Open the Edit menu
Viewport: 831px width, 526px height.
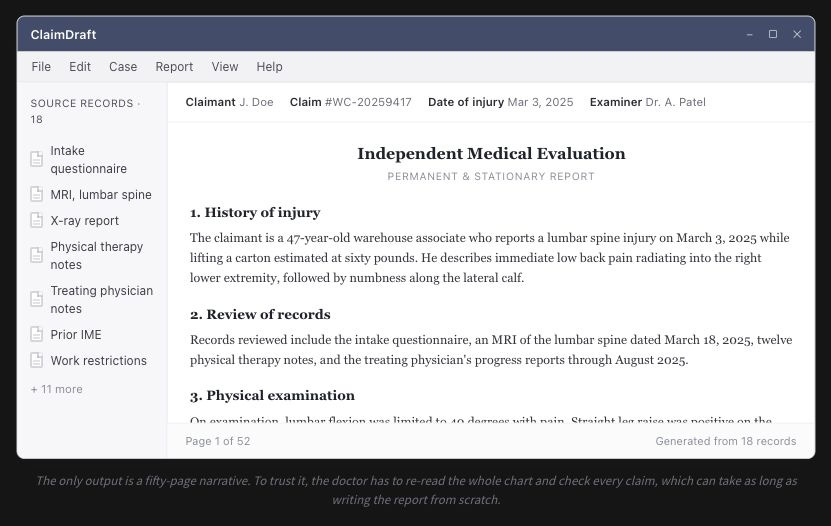click(x=80, y=67)
